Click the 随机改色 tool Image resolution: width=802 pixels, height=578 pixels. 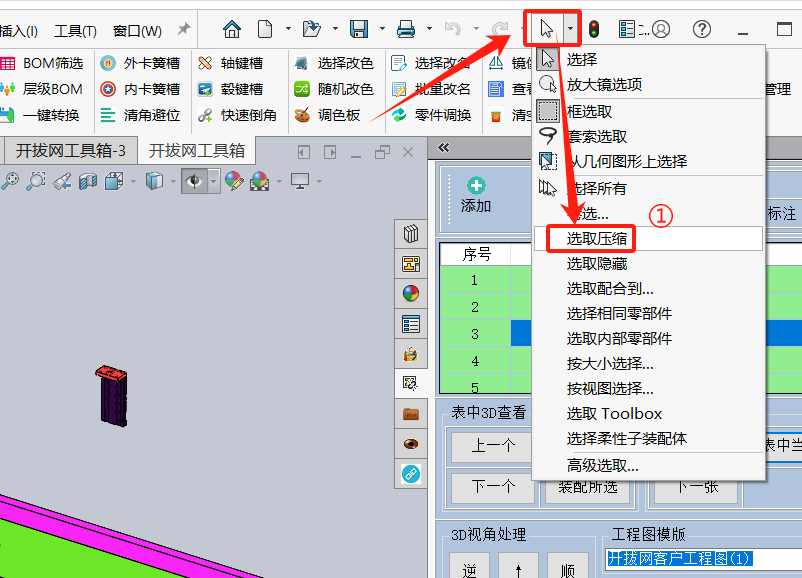pos(334,89)
